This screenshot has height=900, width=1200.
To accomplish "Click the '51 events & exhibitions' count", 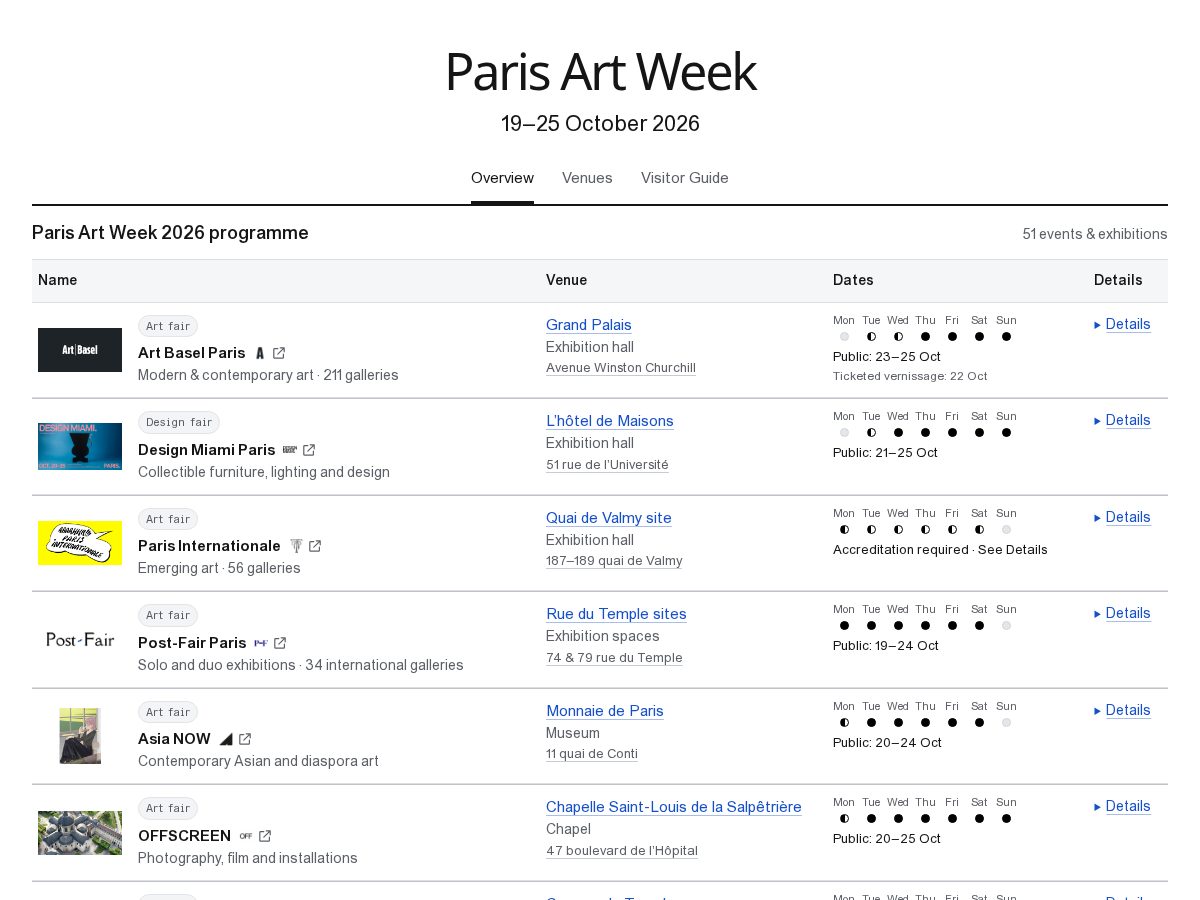I will 1095,234.
